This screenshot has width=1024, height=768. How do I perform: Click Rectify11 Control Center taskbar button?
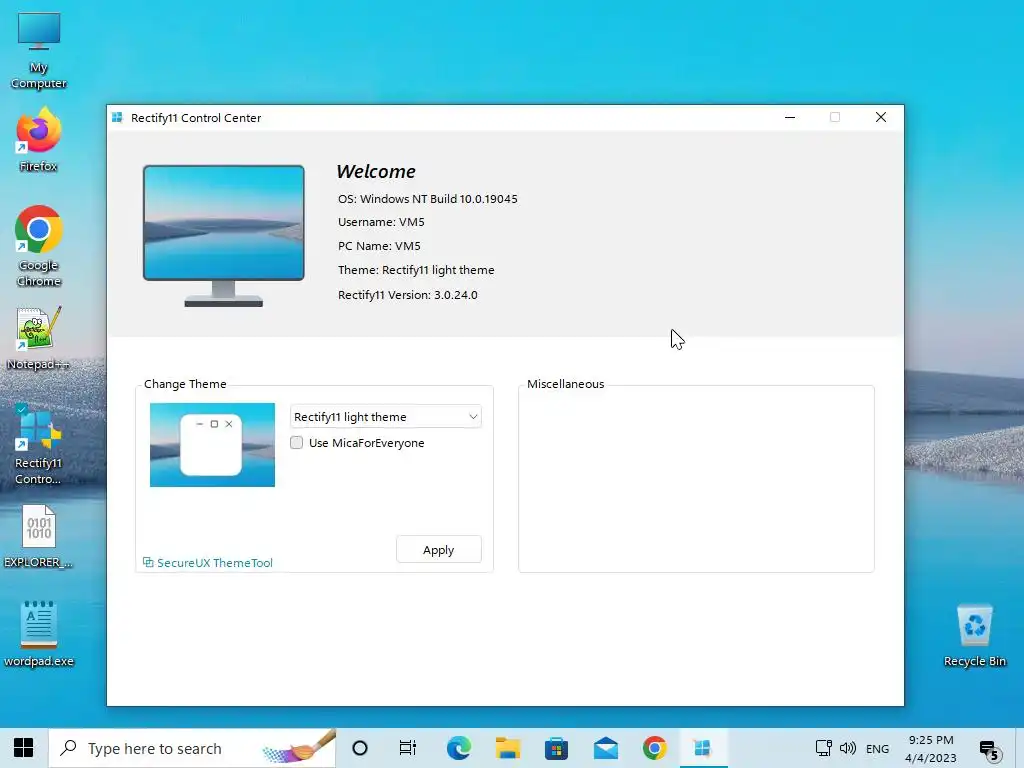point(703,748)
